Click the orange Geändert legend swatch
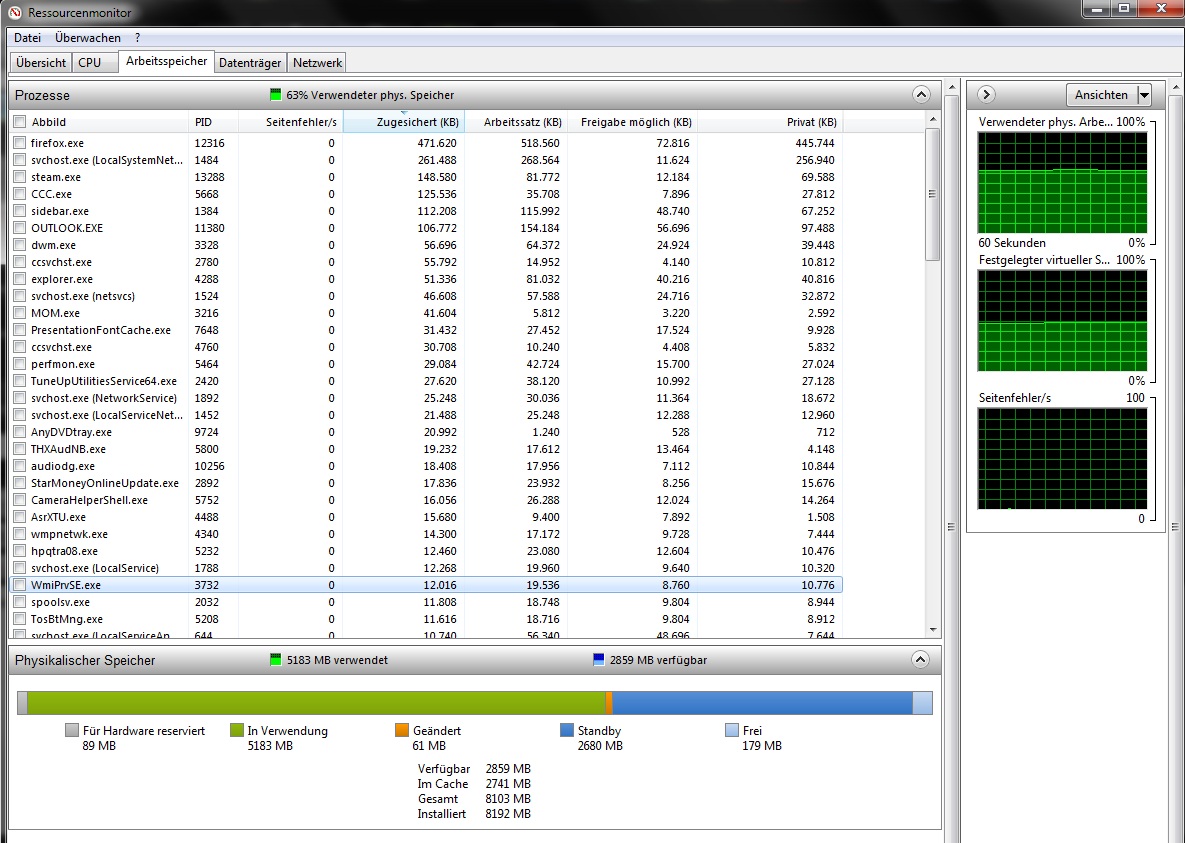1185x843 pixels. pyautogui.click(x=402, y=730)
